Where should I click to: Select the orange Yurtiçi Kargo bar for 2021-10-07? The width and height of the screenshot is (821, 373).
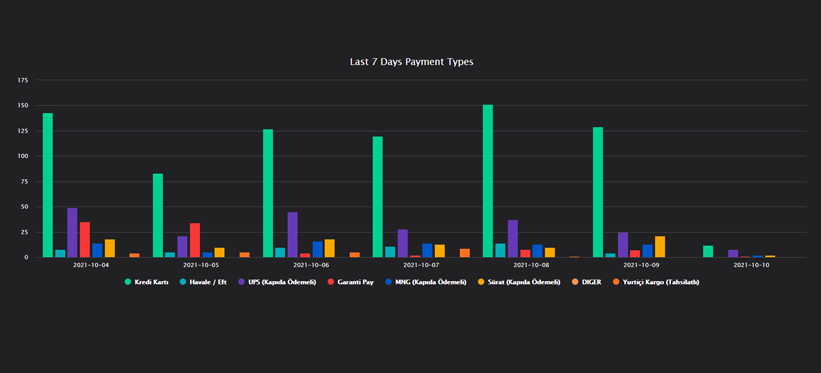click(x=465, y=253)
